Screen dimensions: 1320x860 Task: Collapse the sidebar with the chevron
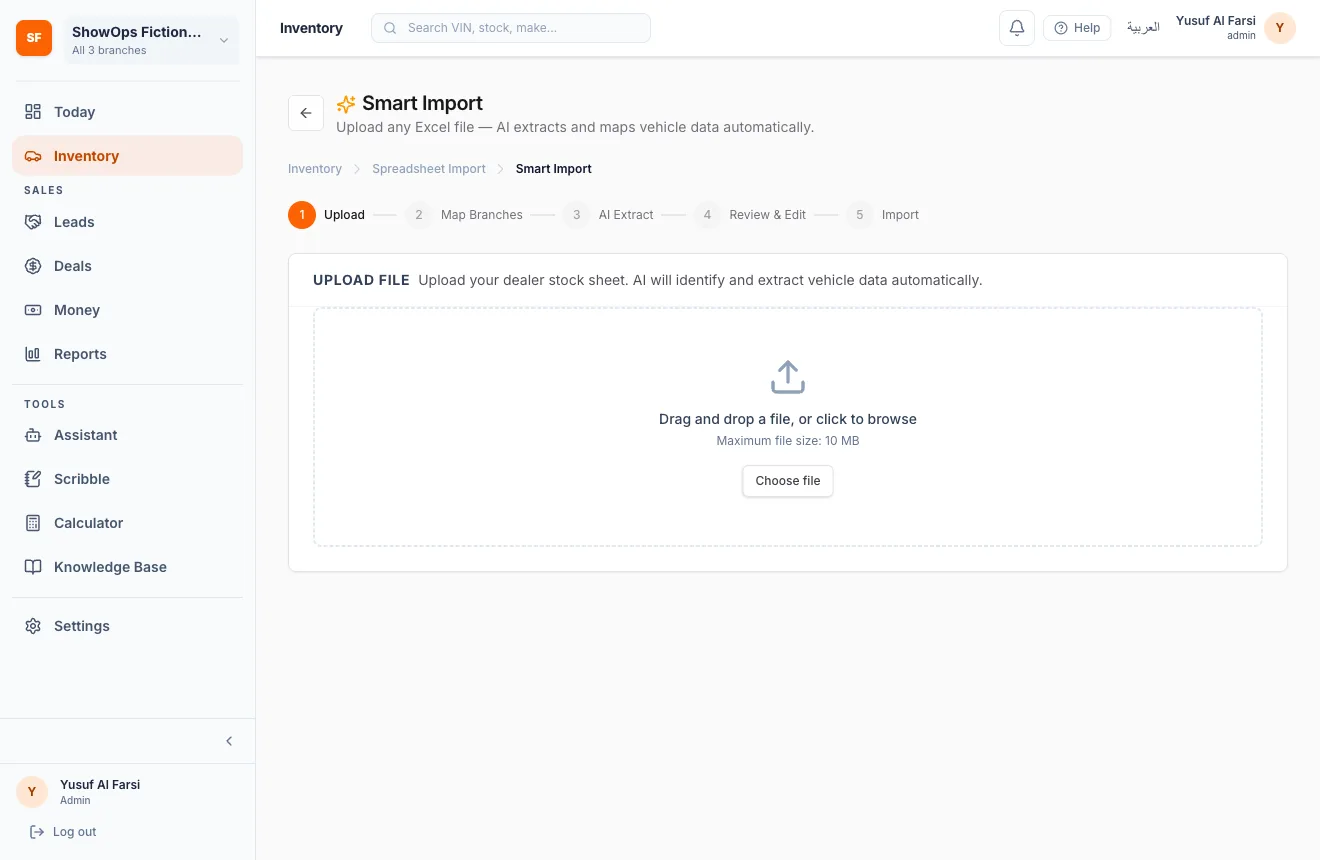229,741
